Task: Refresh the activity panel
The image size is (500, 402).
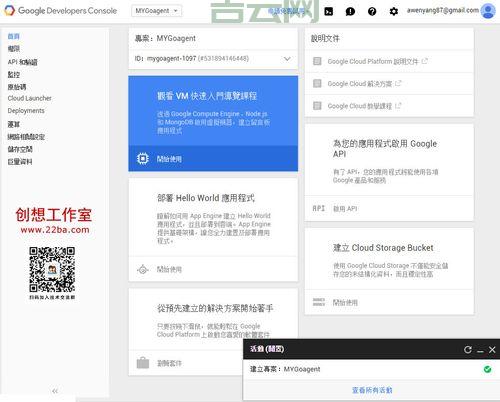Action: [468, 349]
